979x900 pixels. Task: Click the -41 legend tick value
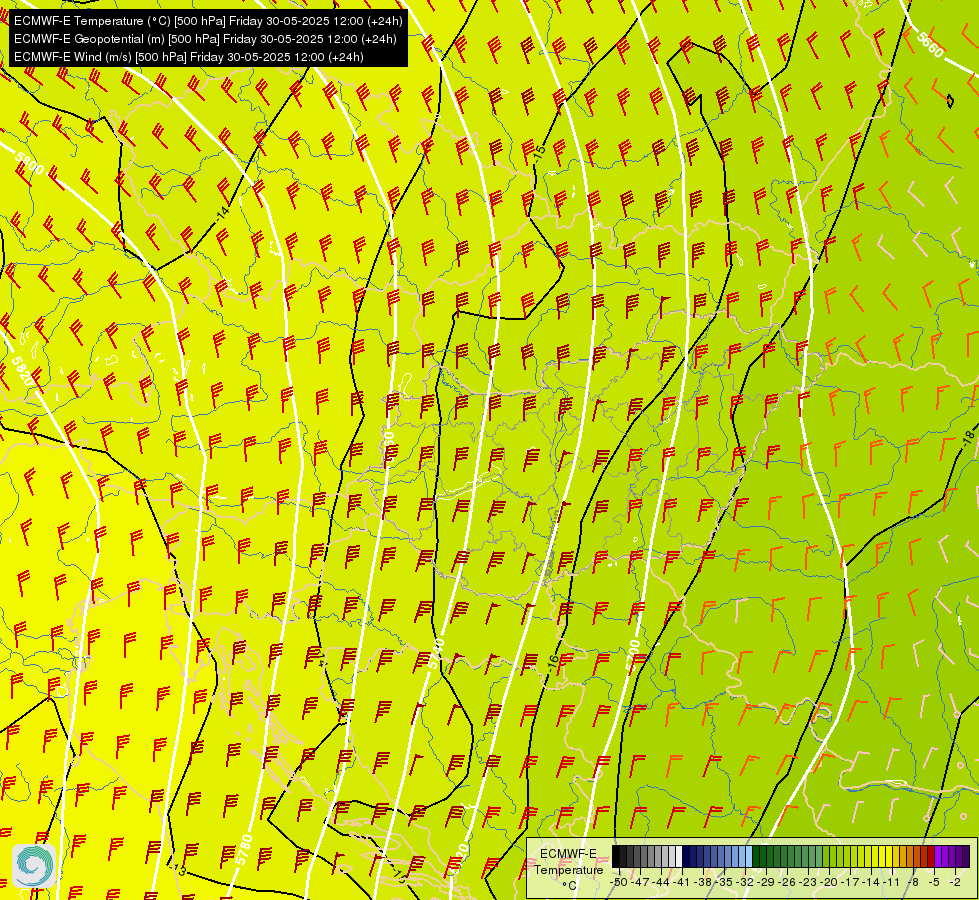pyautogui.click(x=681, y=882)
